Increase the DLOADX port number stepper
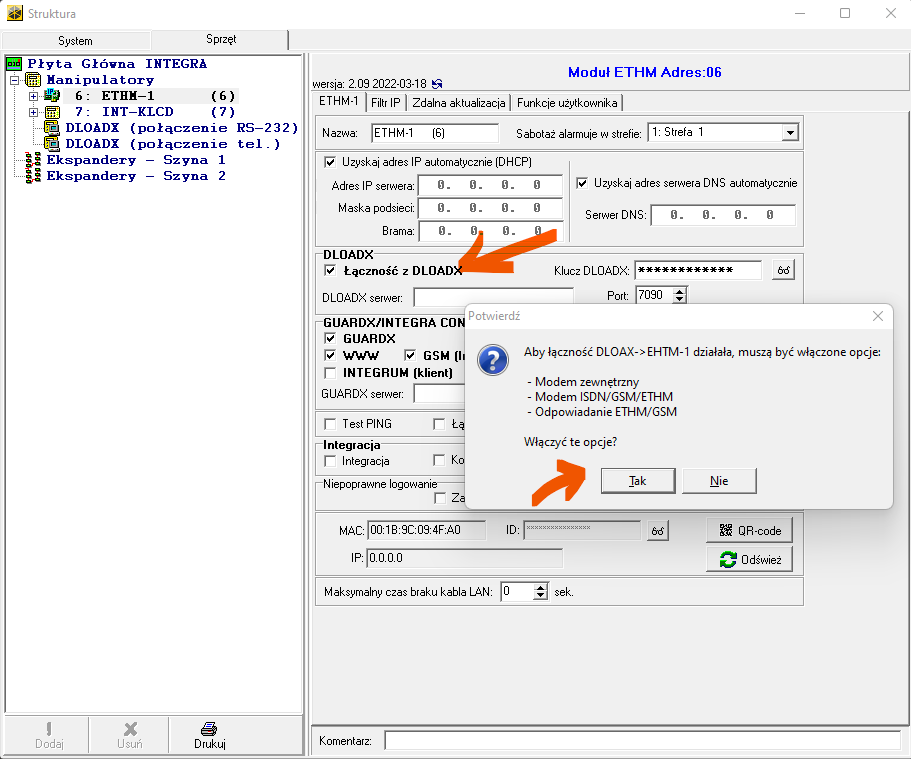 [681, 291]
